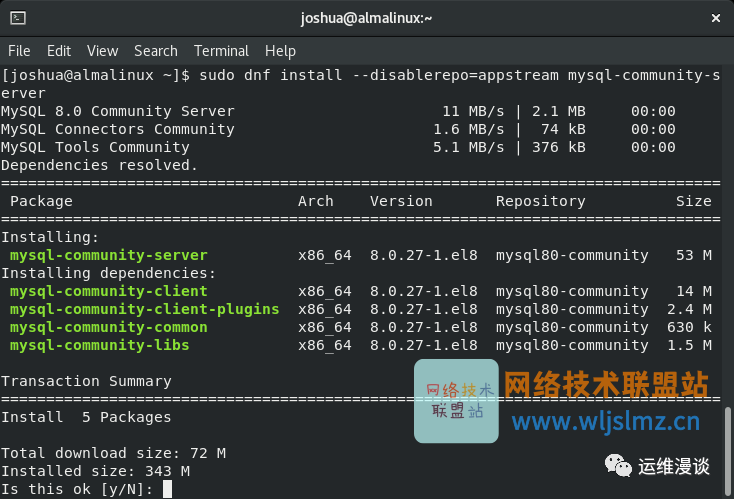Open the View menu

tap(103, 51)
